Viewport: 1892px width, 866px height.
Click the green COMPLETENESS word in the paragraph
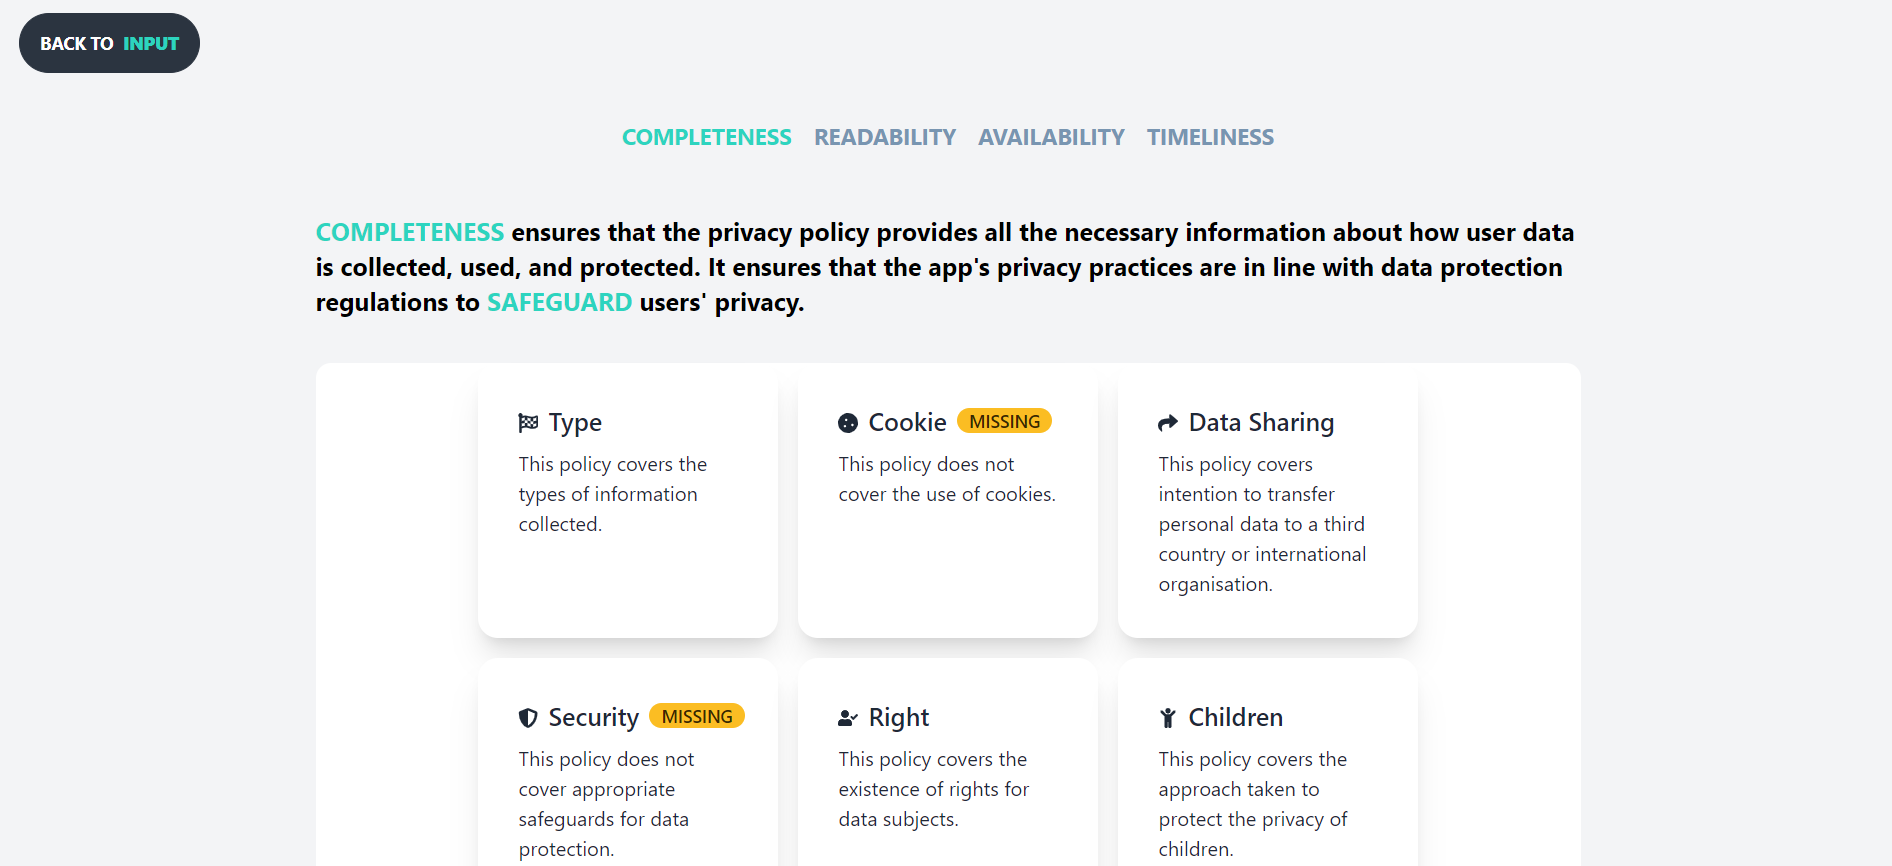tap(410, 232)
